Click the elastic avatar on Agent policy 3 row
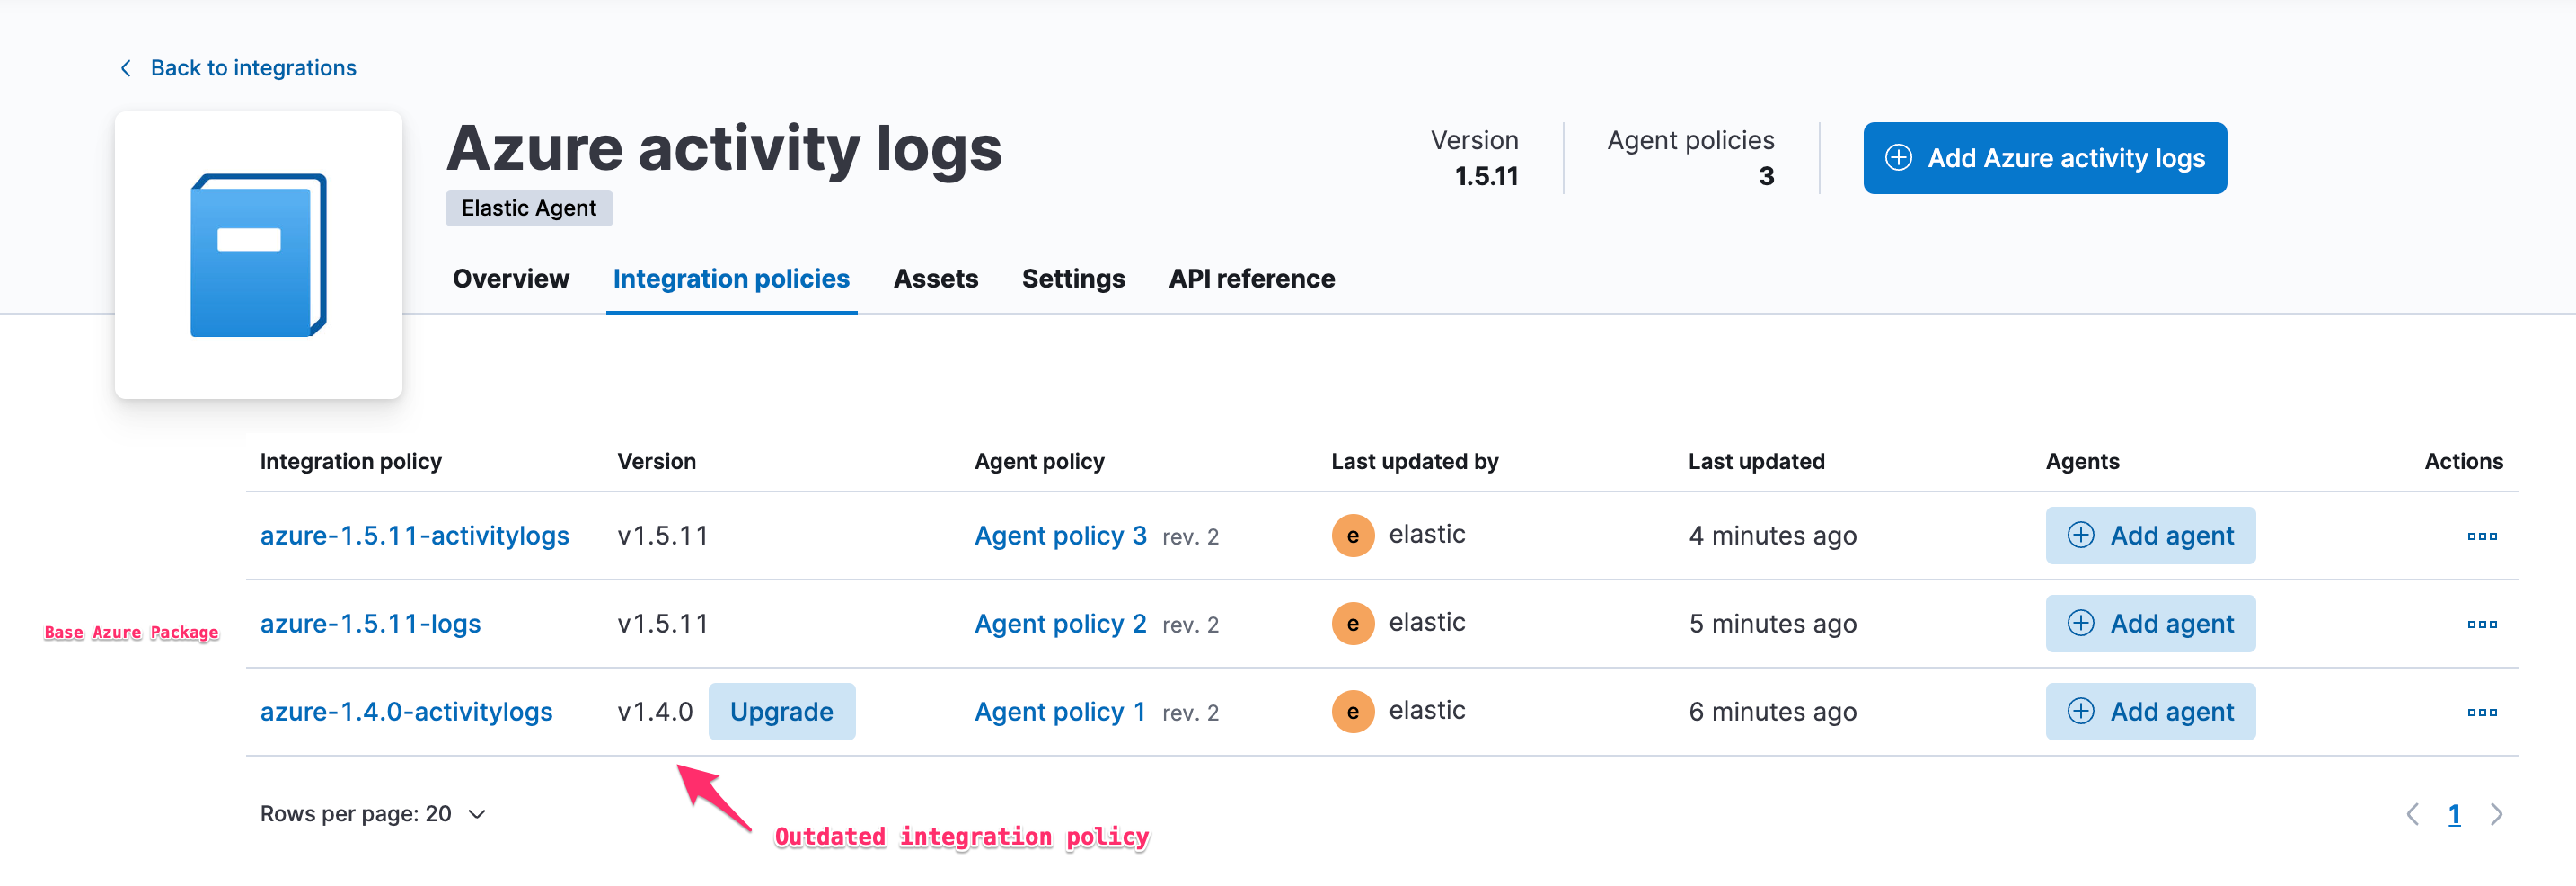Image resolution: width=2576 pixels, height=886 pixels. pos(1353,535)
